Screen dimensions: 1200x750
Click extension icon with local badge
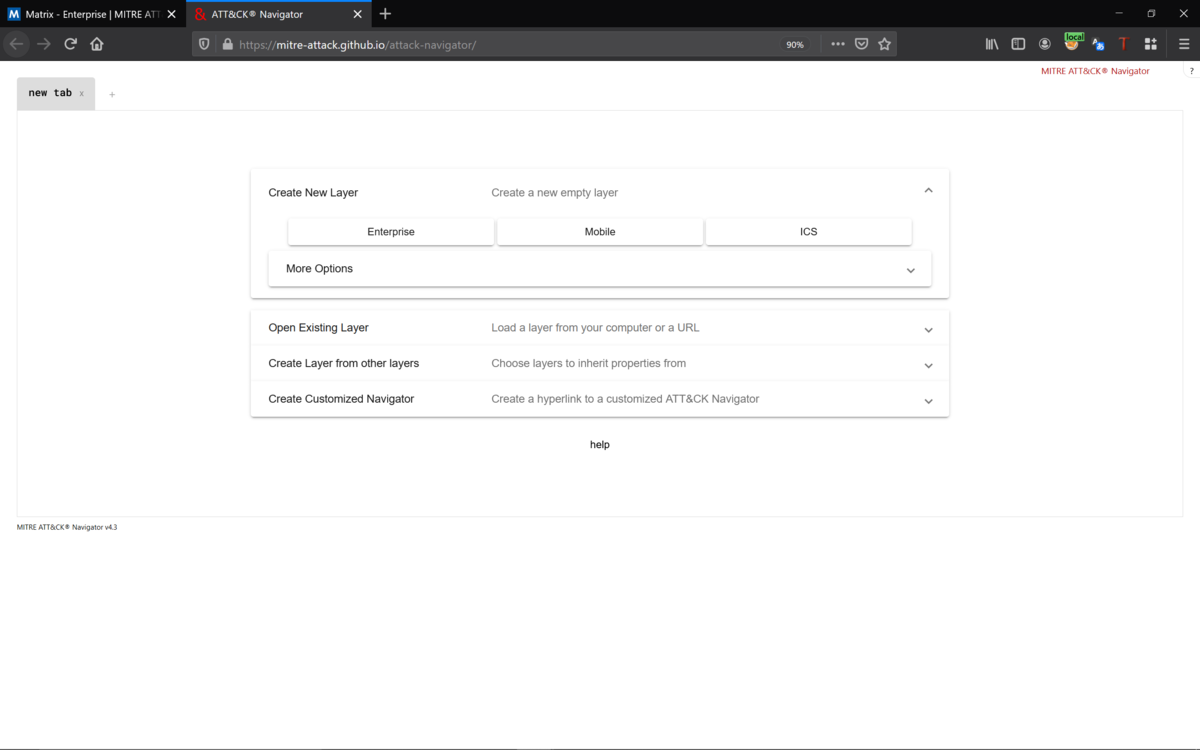pyautogui.click(x=1072, y=42)
